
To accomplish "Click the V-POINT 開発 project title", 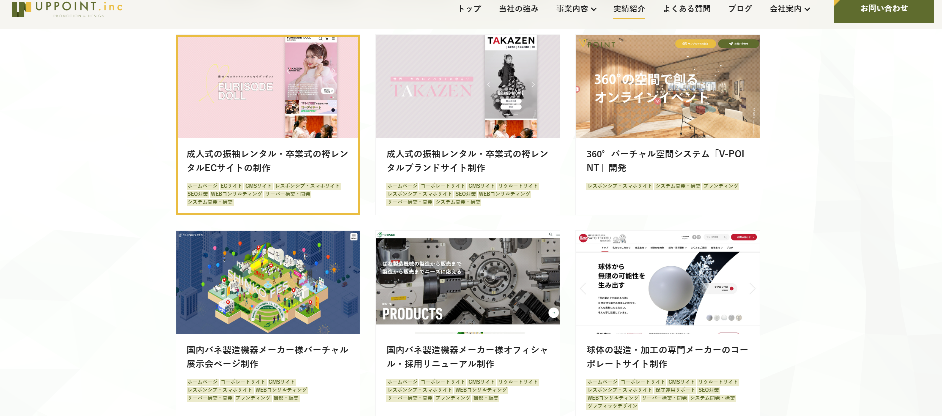I will pos(665,161).
